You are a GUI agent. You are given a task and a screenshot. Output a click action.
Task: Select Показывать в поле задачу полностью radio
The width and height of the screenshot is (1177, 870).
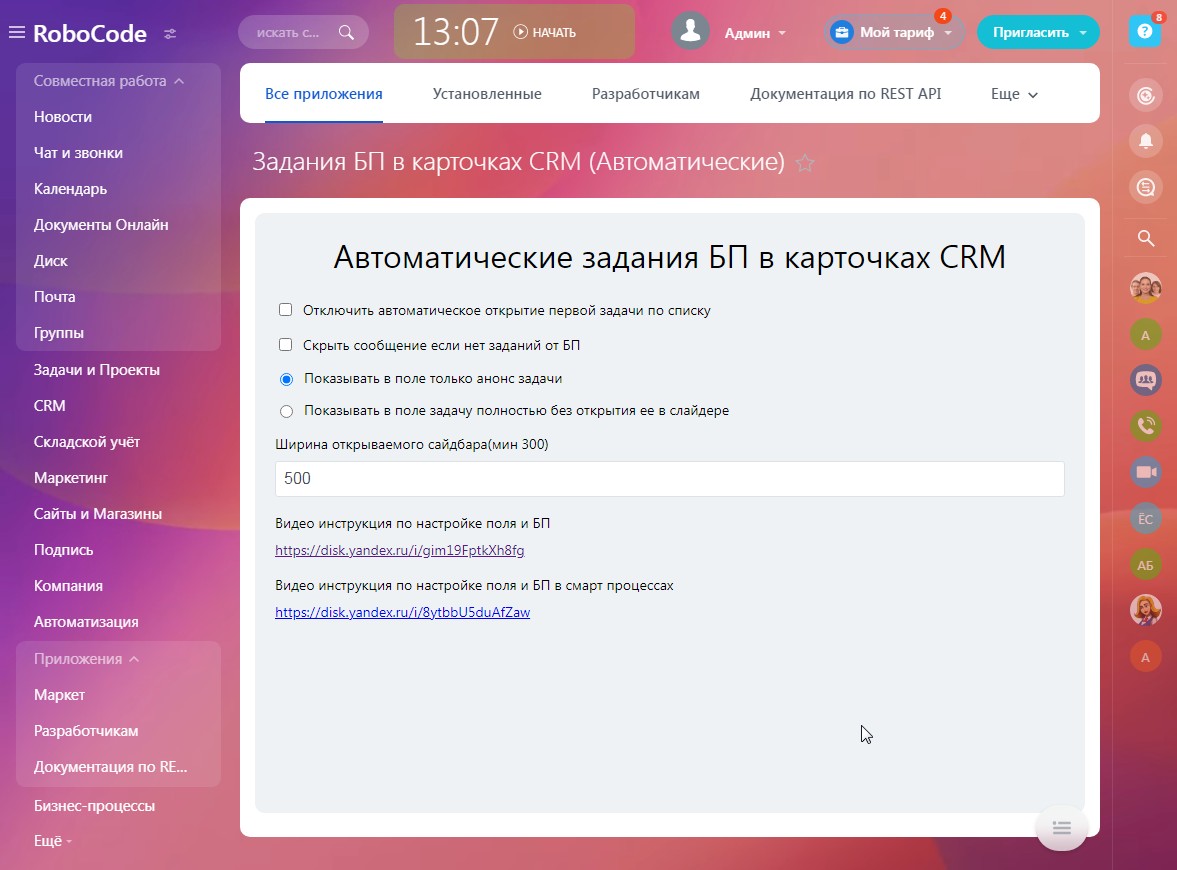[x=286, y=411]
